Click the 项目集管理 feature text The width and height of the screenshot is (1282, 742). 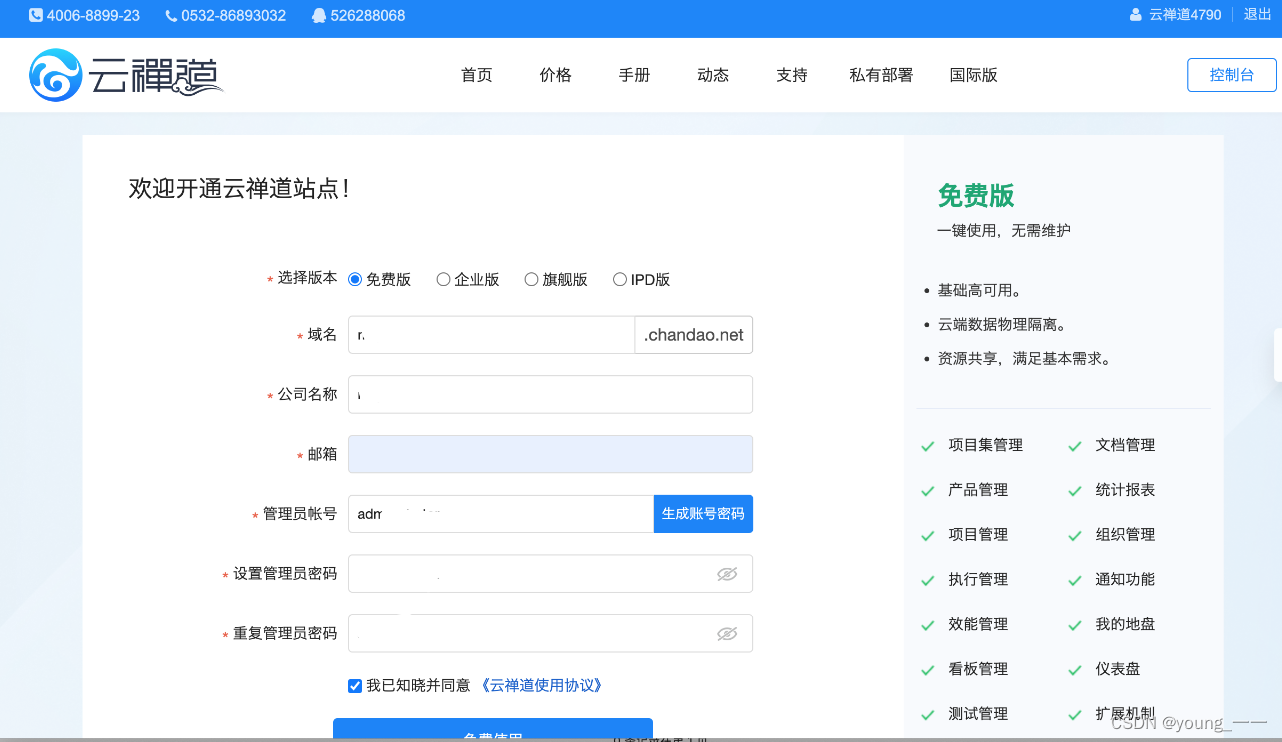(985, 445)
